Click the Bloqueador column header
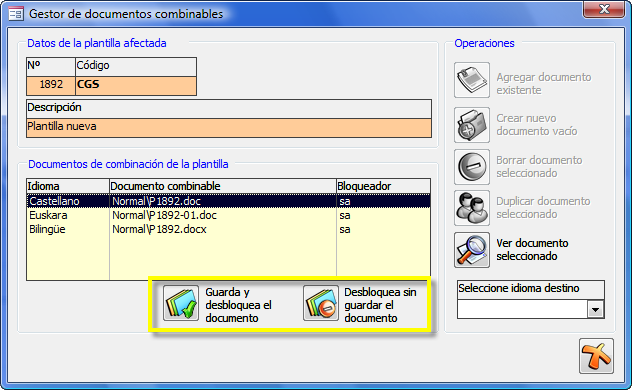 click(383, 186)
